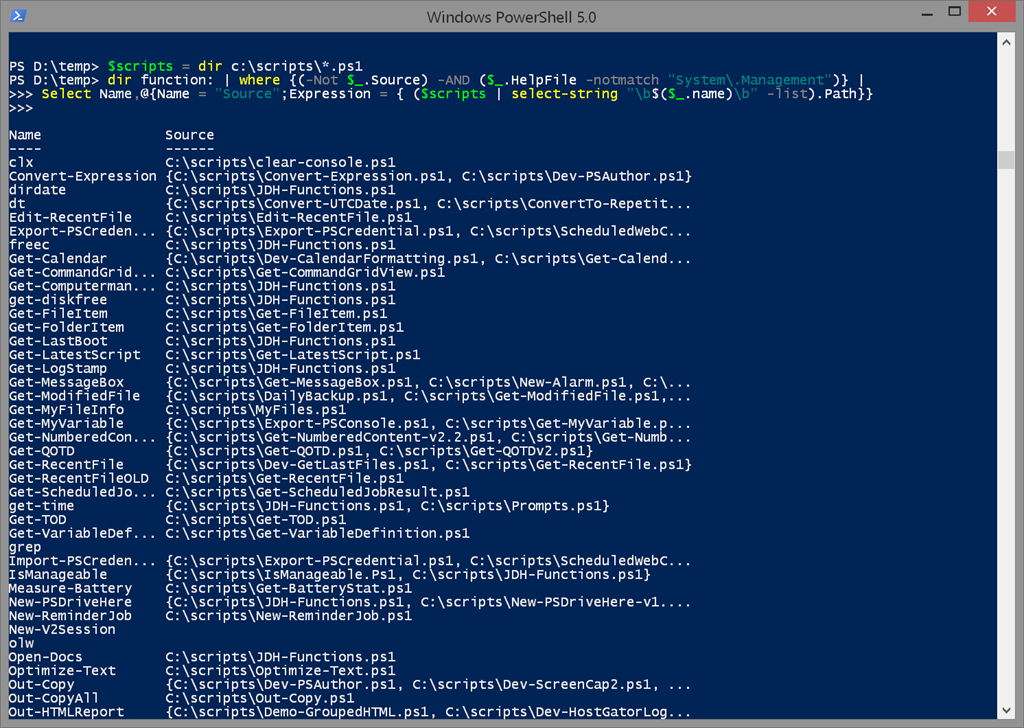Click the Import-PSCreden... function name
Image resolution: width=1024 pixels, height=728 pixels.
click(x=83, y=561)
